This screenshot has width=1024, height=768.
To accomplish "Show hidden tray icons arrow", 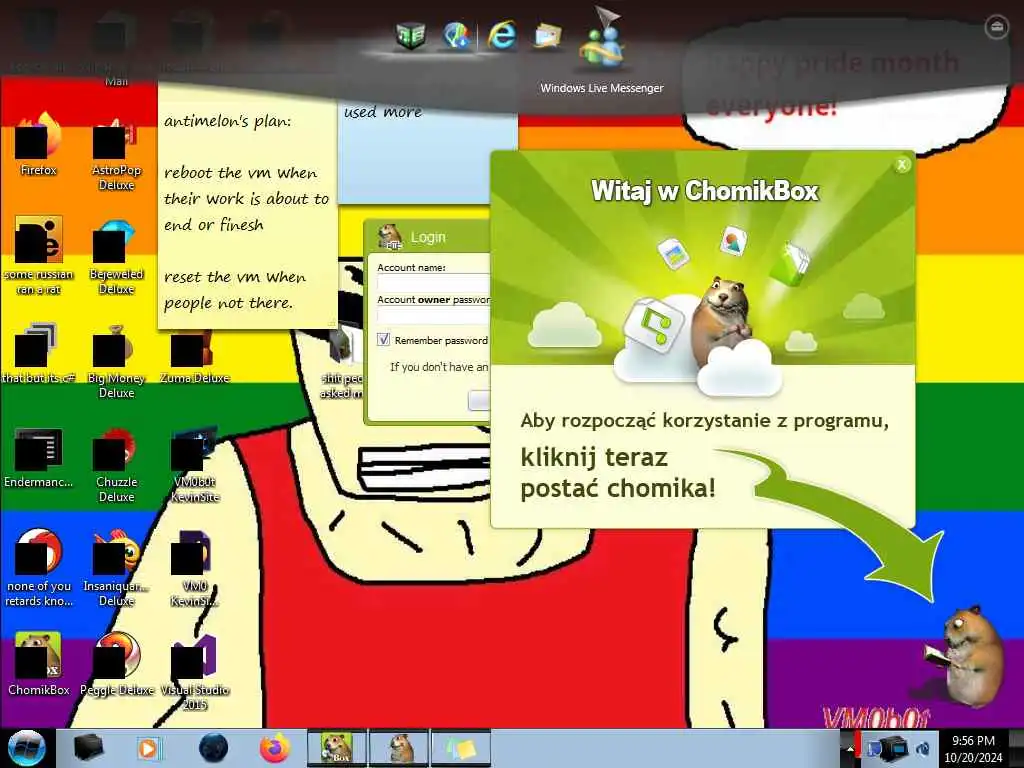I will click(850, 749).
